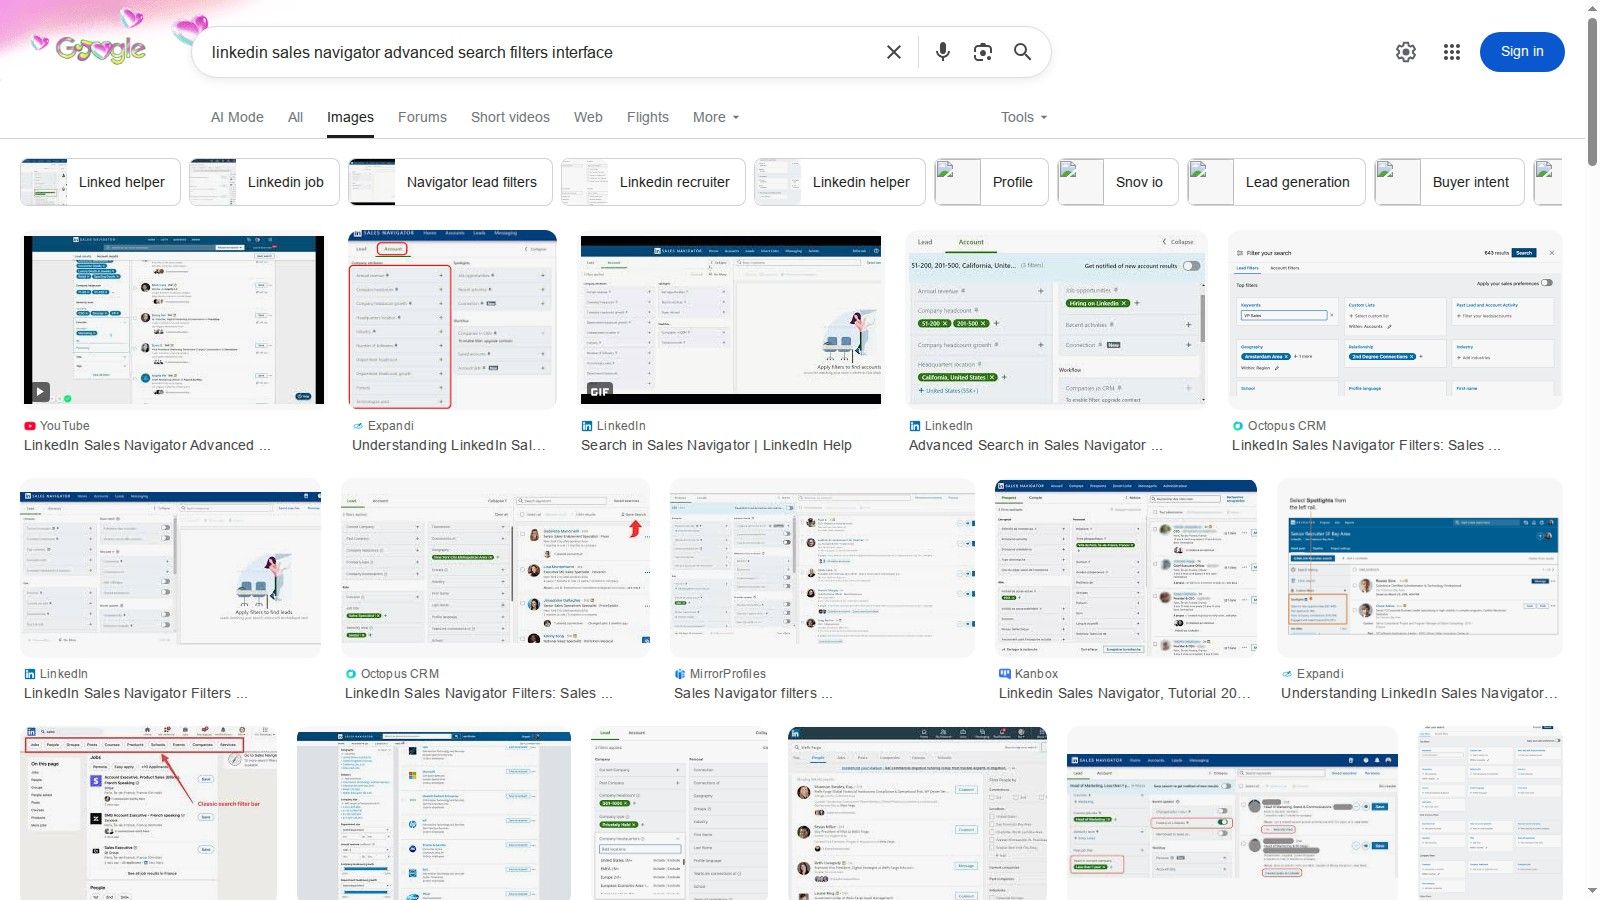Click Kanbox favicon icon

[x=1005, y=674]
